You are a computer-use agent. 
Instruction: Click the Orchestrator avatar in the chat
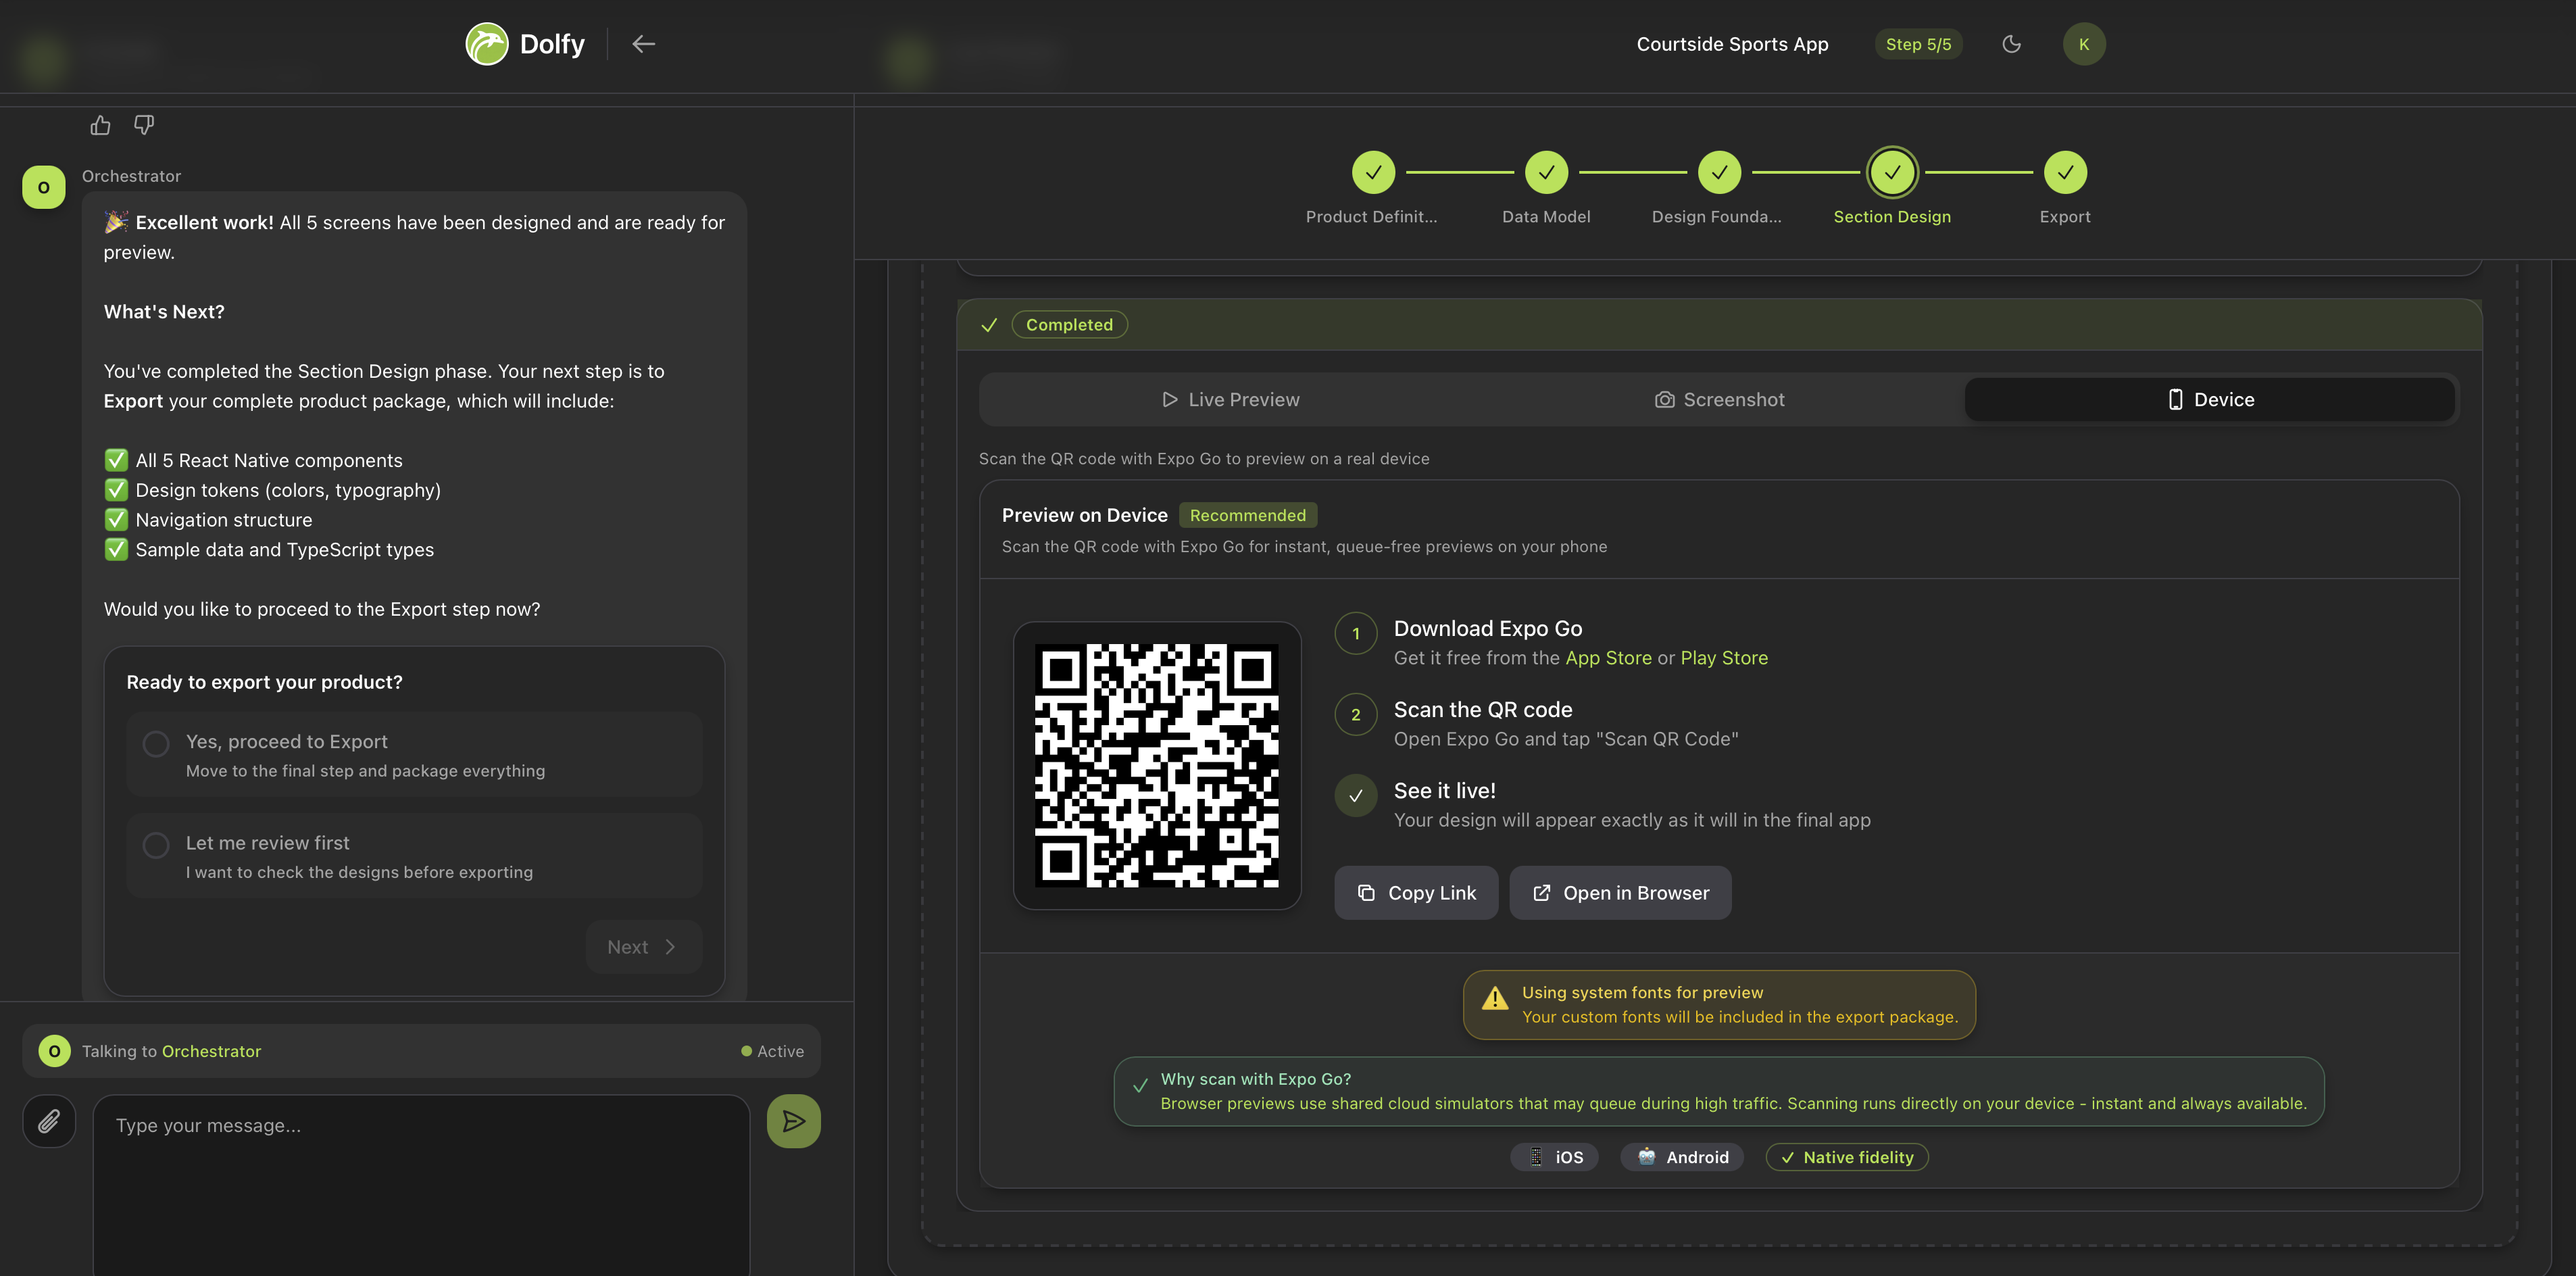43,186
